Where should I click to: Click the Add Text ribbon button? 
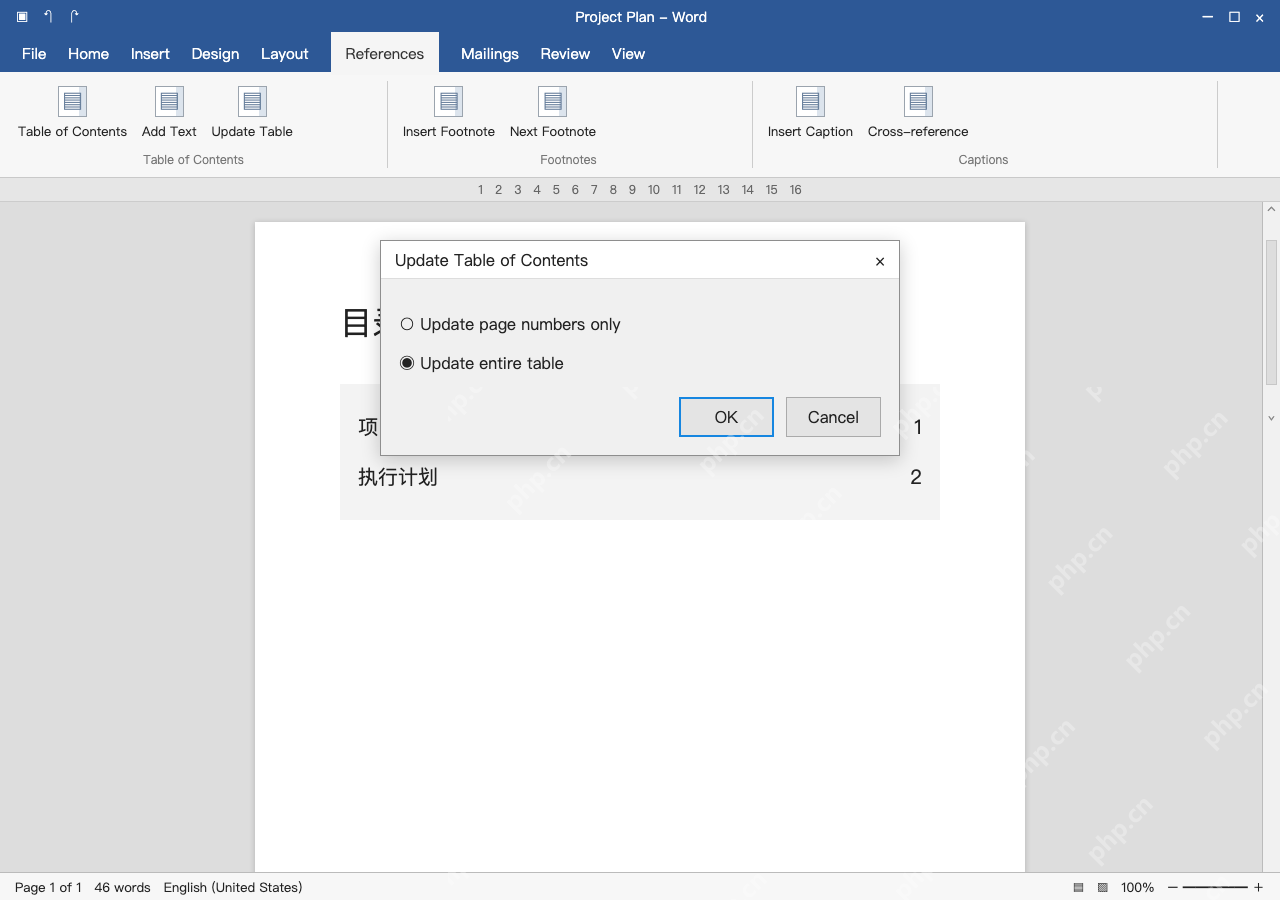[169, 113]
